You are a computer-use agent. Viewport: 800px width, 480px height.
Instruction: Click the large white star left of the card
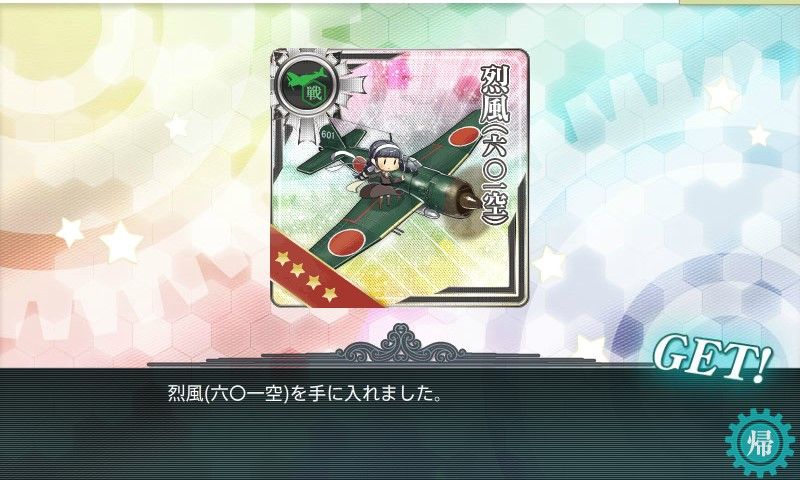click(x=121, y=242)
